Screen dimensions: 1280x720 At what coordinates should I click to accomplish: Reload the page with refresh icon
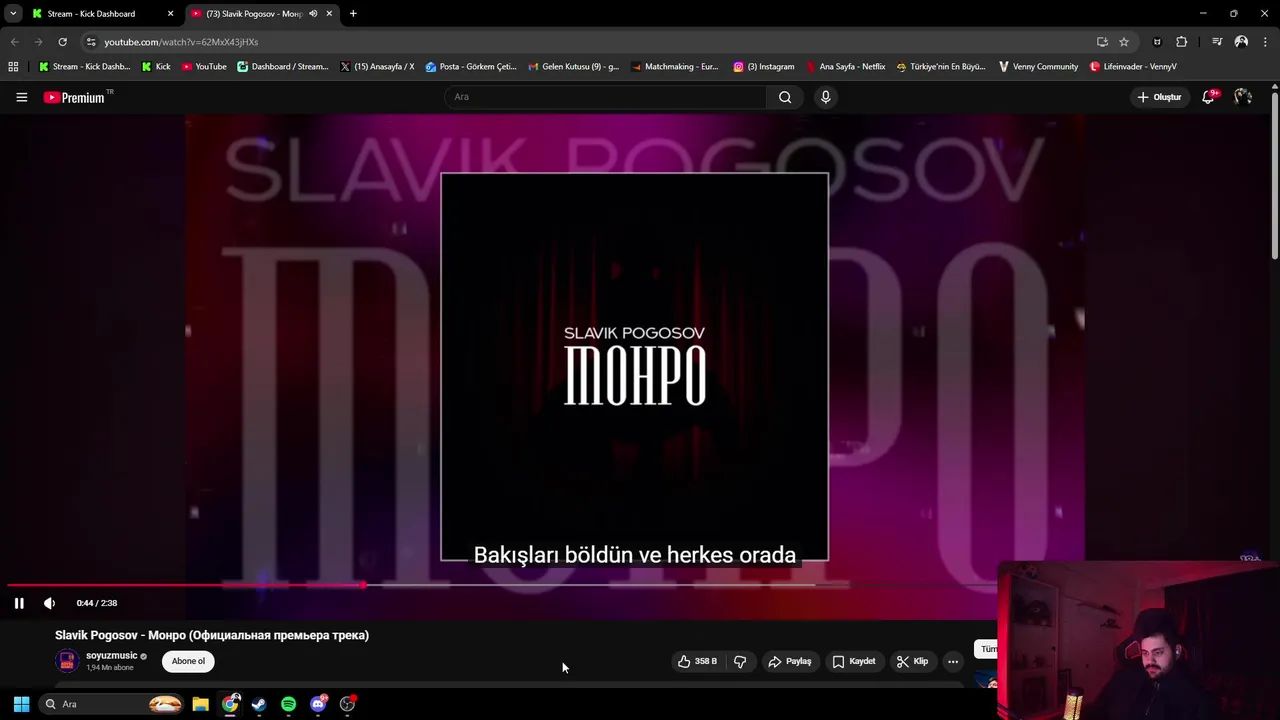click(x=62, y=42)
